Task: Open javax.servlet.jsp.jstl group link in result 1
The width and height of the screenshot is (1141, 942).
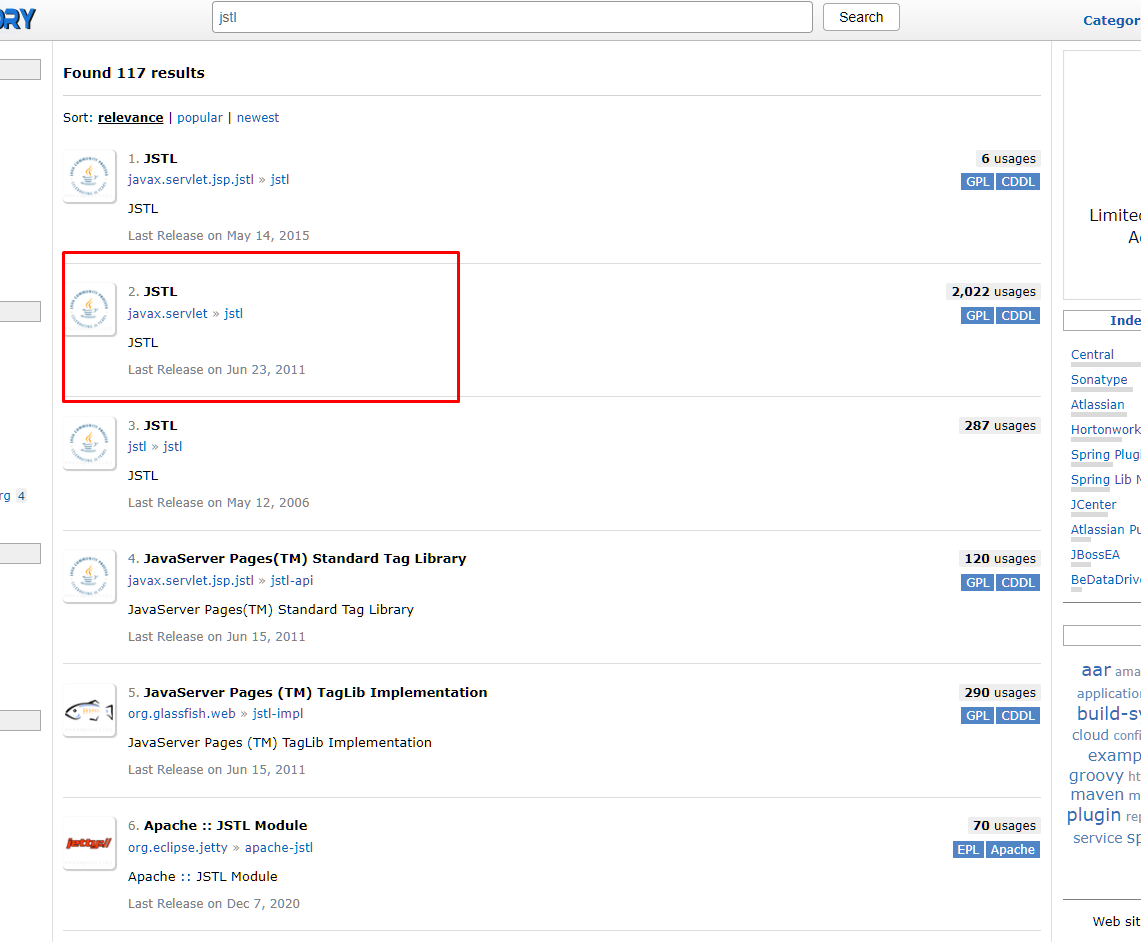Action: pos(191,180)
